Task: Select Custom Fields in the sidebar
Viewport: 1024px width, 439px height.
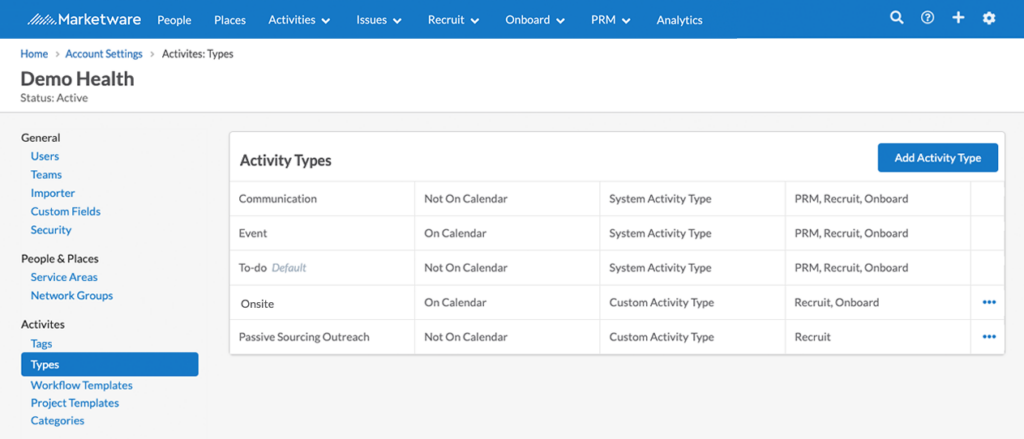Action: pyautogui.click(x=65, y=212)
